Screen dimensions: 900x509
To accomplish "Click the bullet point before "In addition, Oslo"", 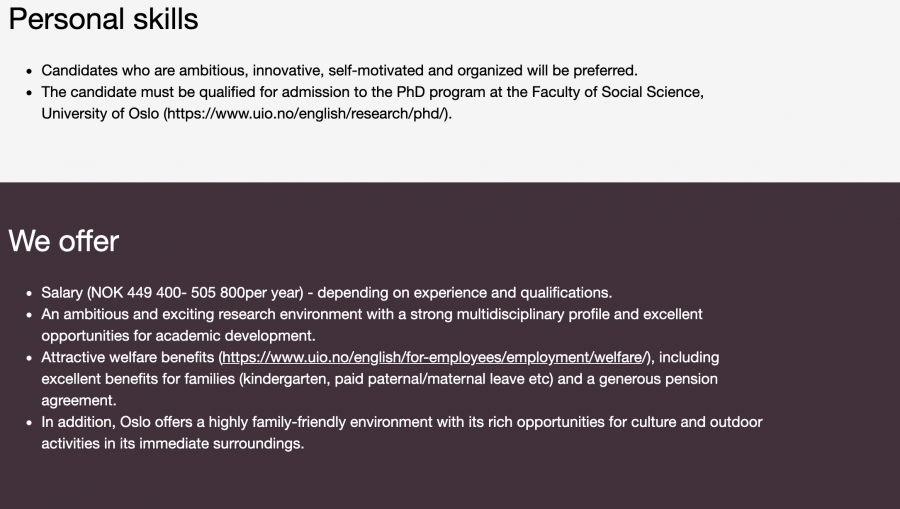I will point(28,422).
